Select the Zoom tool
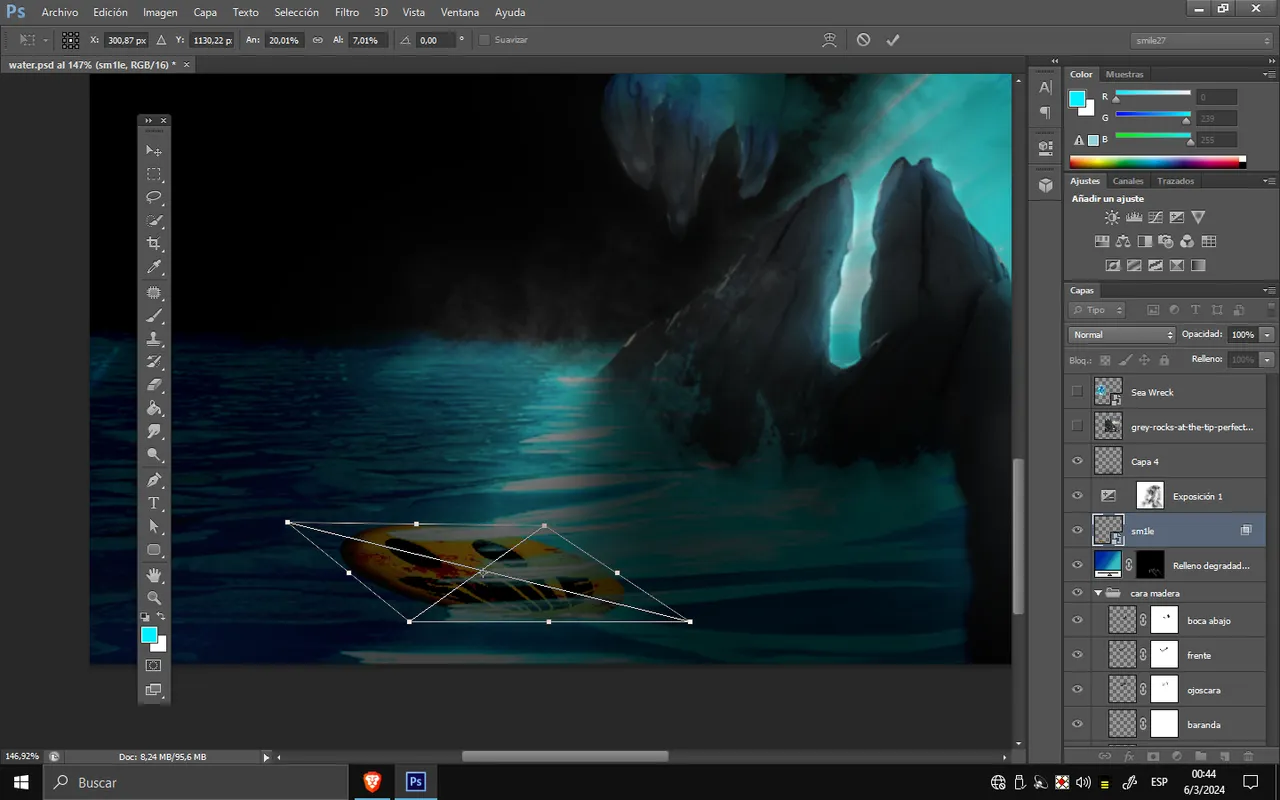 [x=154, y=598]
